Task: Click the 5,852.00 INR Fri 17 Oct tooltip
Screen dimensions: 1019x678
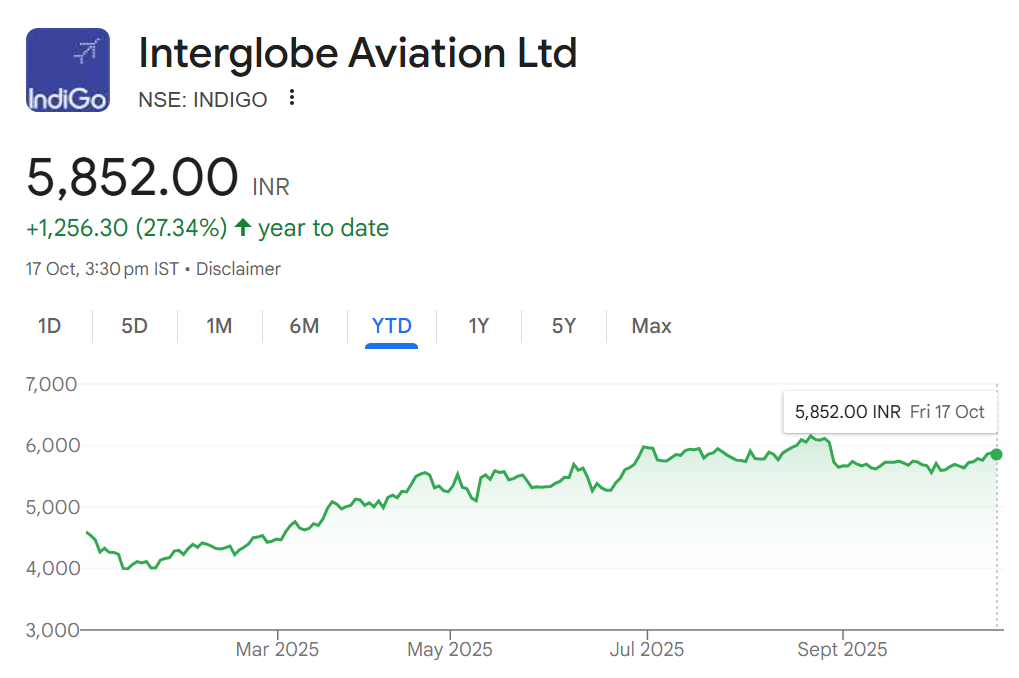Action: (x=889, y=412)
